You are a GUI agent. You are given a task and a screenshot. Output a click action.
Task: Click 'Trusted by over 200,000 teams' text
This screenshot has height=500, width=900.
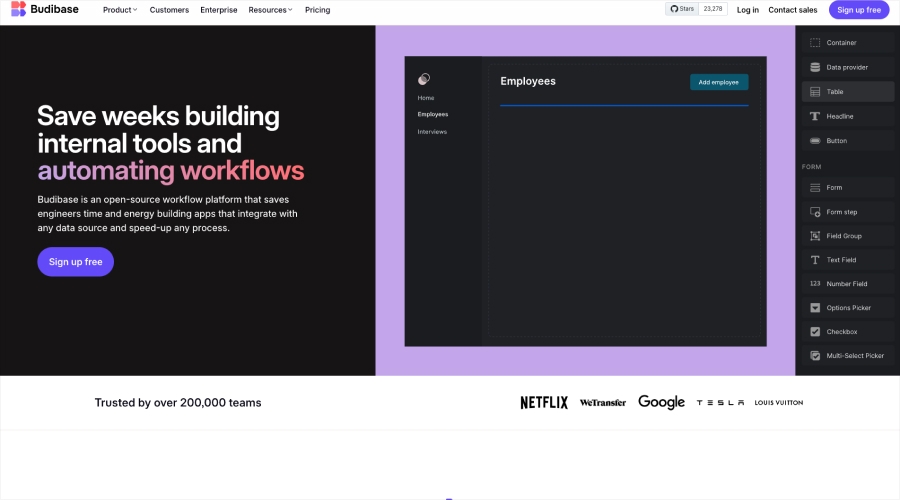(178, 403)
